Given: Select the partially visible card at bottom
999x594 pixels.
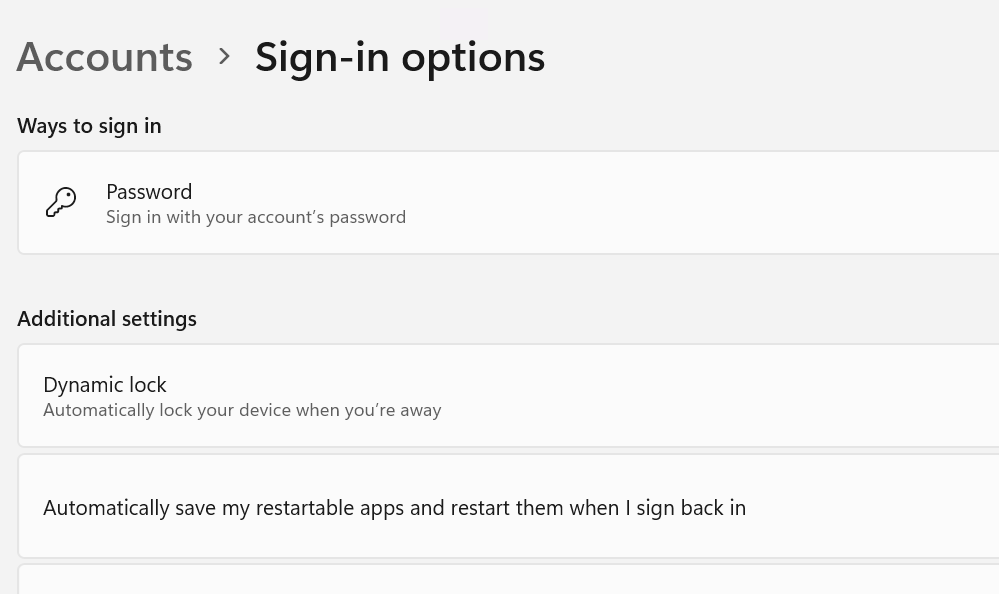Looking at the screenshot, I should click(508, 579).
